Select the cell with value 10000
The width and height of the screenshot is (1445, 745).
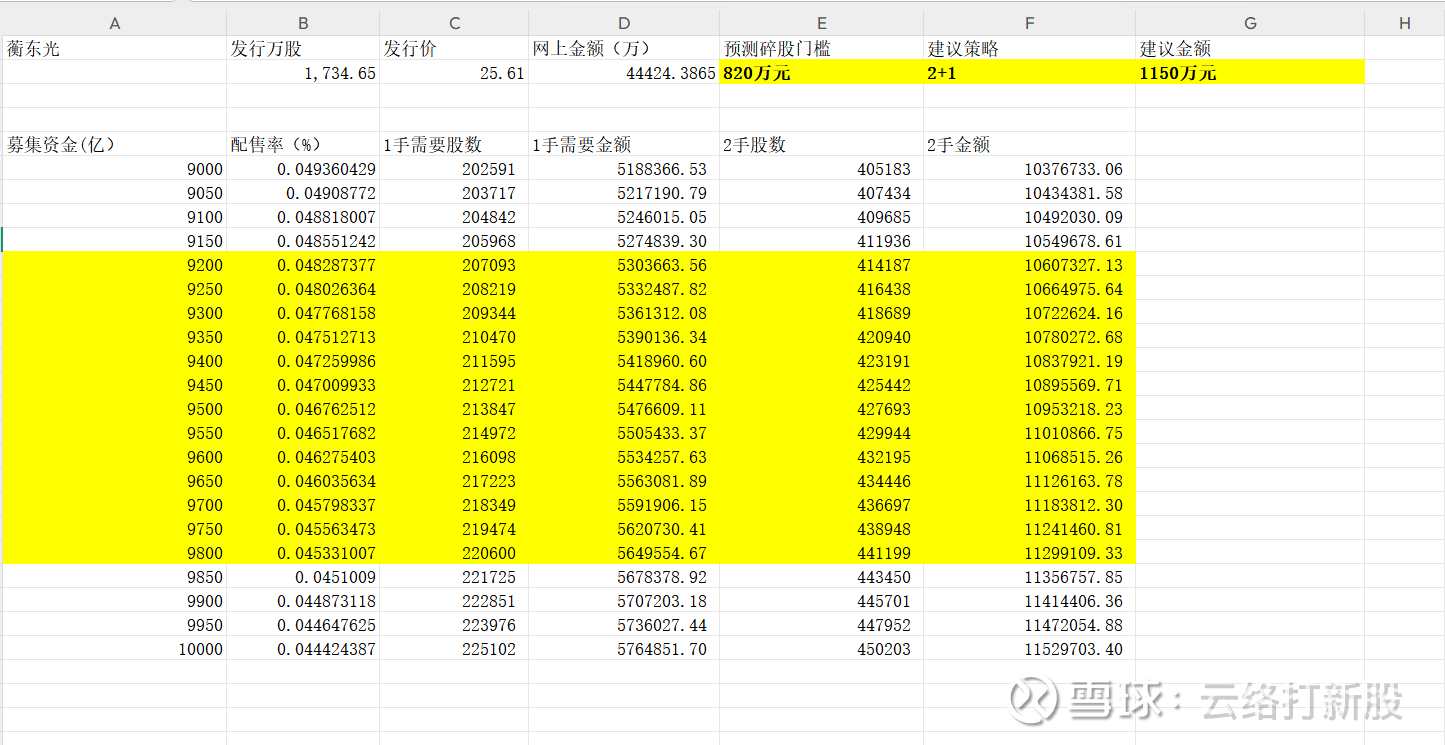[114, 649]
